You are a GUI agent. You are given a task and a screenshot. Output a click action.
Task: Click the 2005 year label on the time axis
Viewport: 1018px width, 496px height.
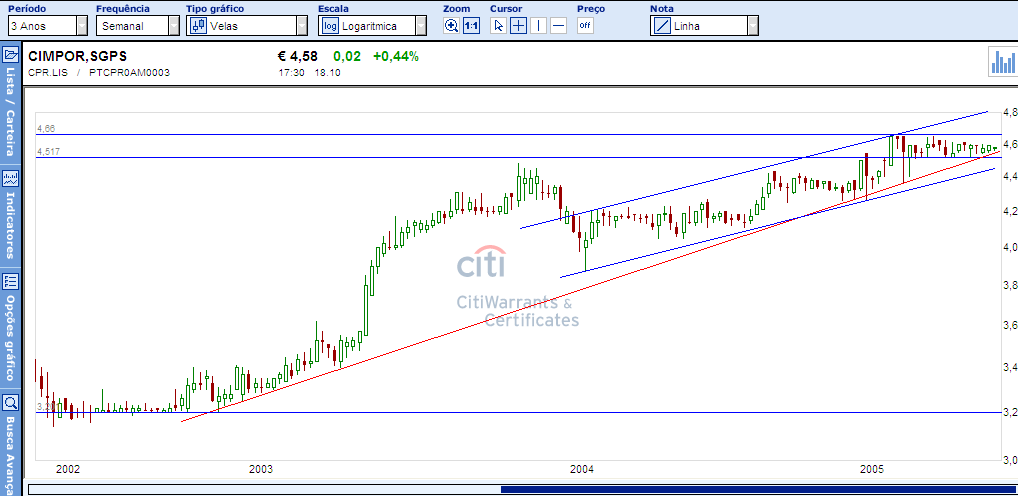tap(872, 469)
